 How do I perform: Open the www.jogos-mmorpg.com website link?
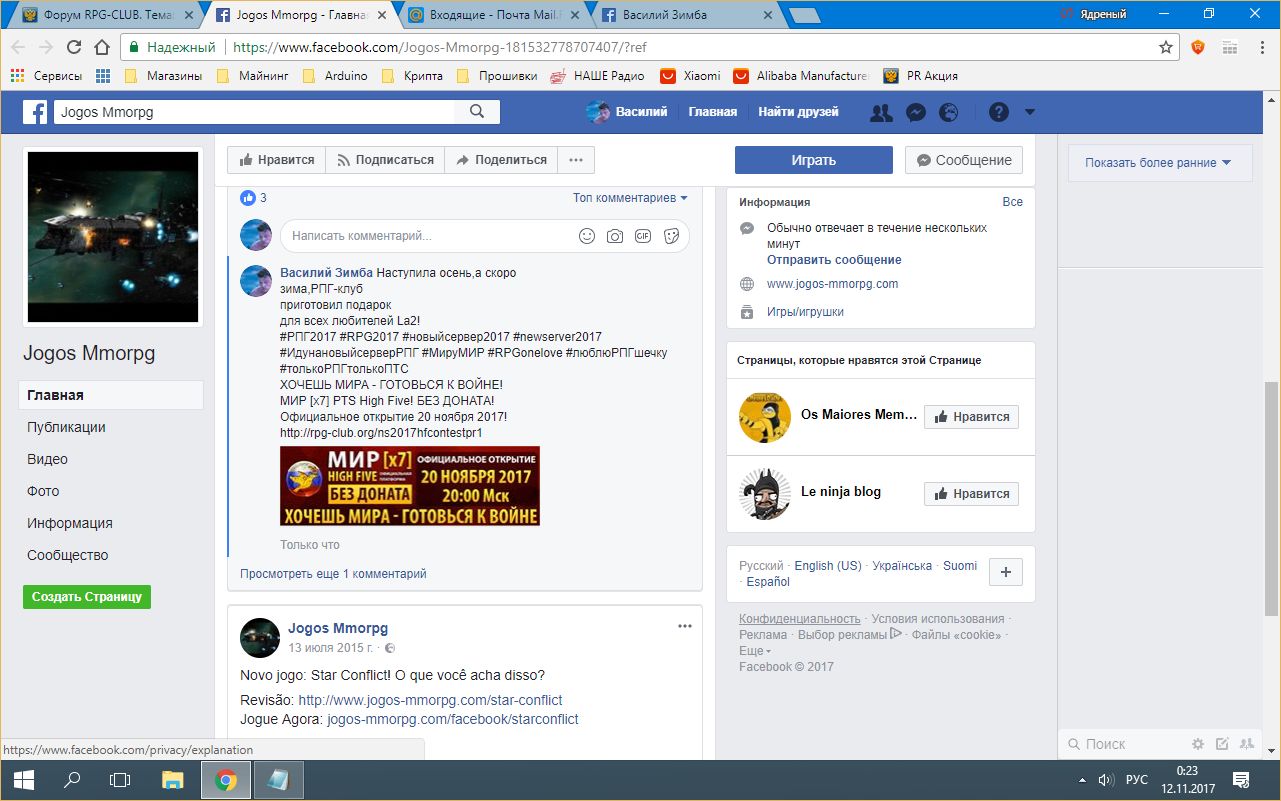pyautogui.click(x=832, y=284)
